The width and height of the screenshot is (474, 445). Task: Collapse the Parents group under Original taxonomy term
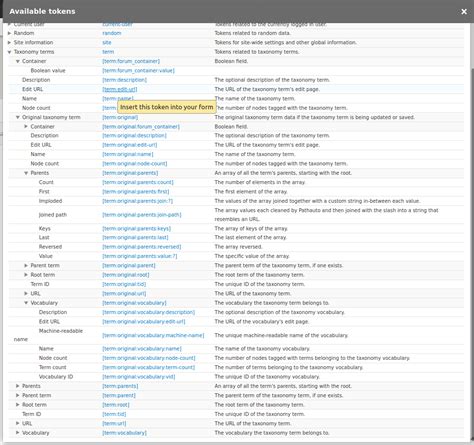[x=26, y=173]
